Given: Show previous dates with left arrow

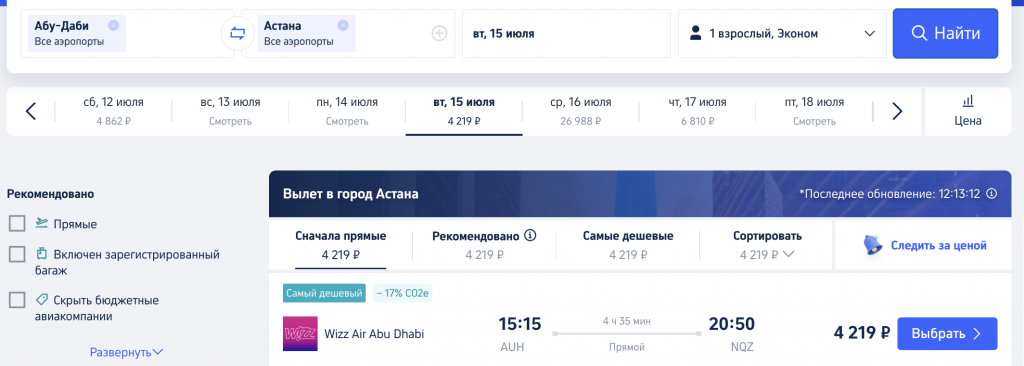Looking at the screenshot, I should [31, 111].
